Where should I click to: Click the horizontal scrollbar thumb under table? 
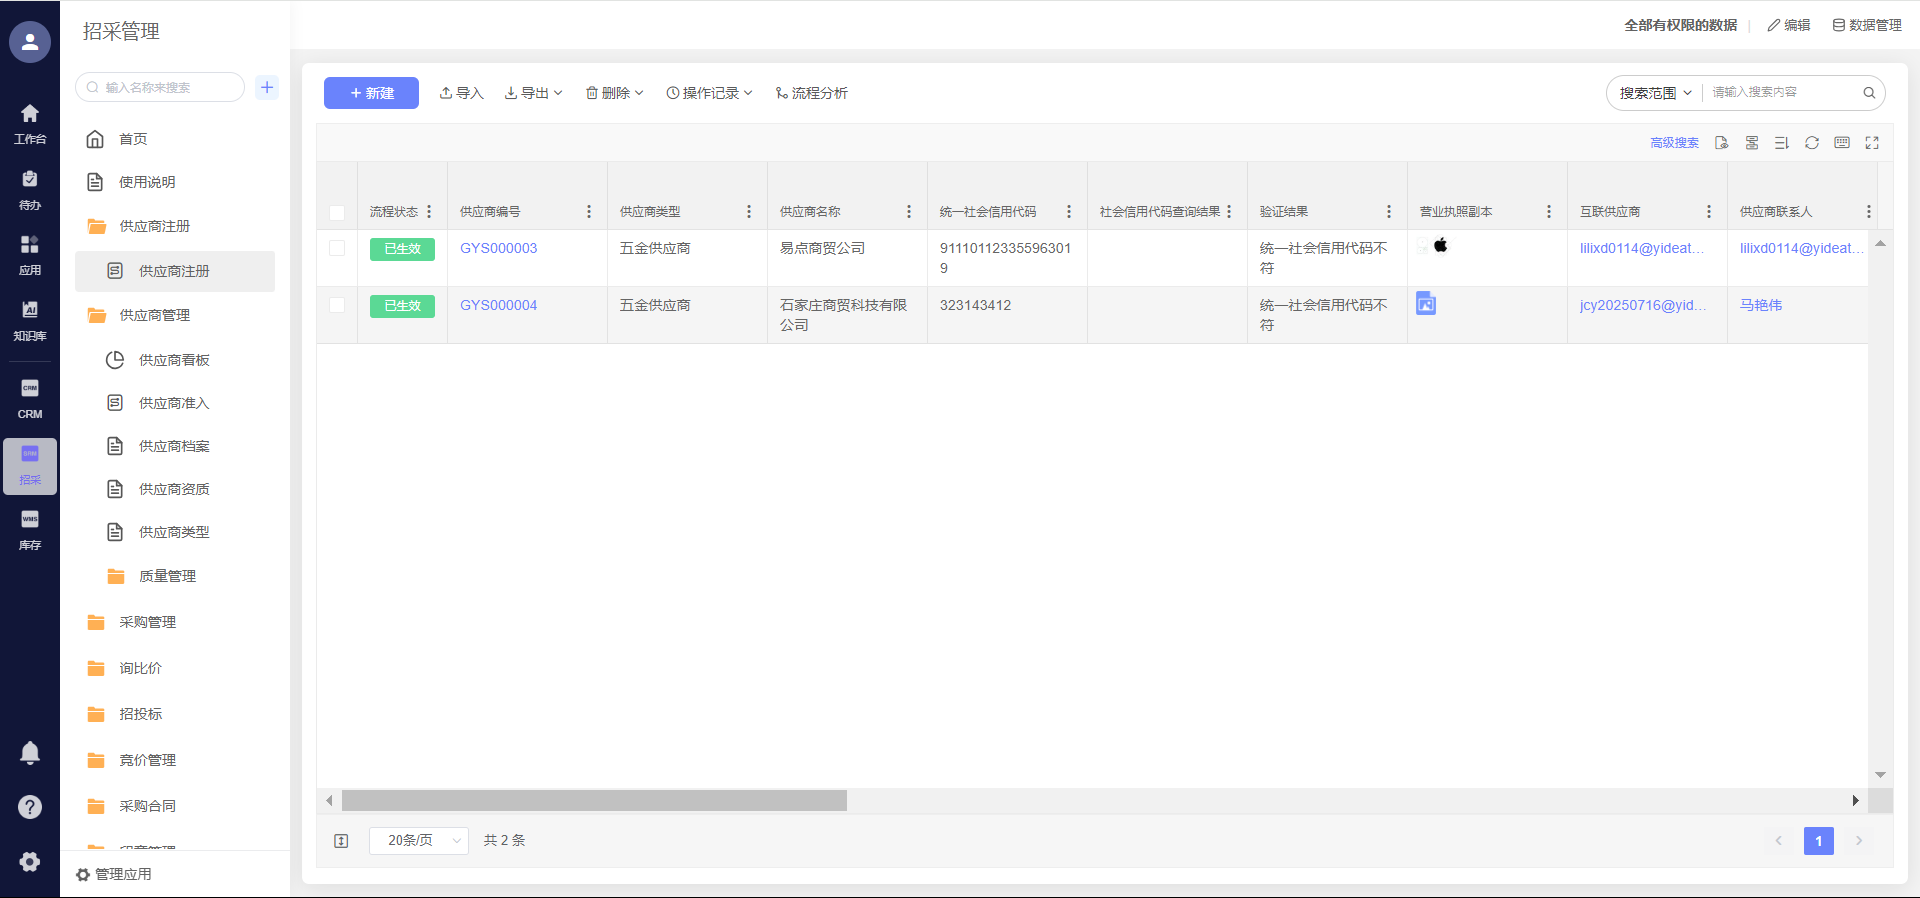[x=594, y=801]
